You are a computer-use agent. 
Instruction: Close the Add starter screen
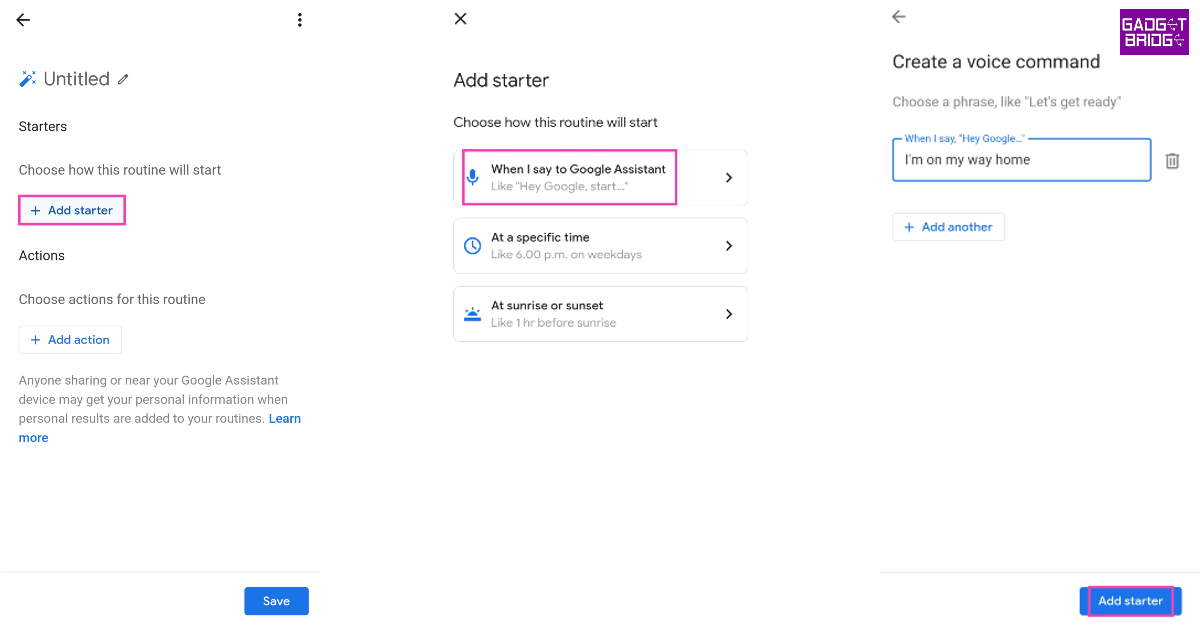[x=460, y=19]
